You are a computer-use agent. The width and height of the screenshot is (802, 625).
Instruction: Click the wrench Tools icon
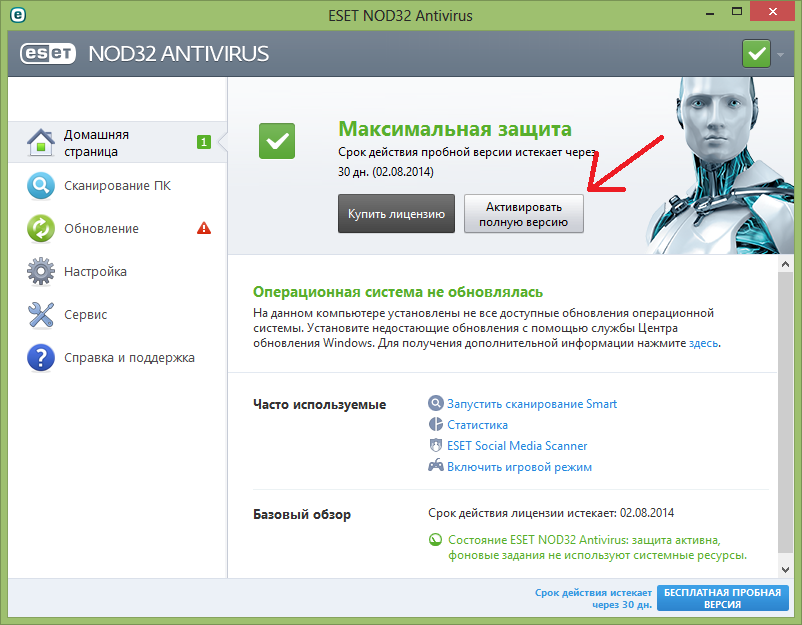41,315
